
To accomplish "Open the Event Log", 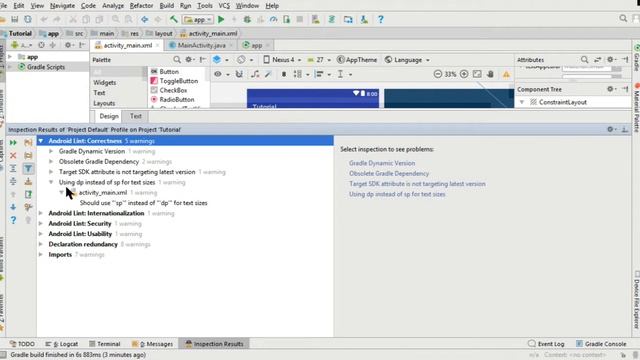I will click(546, 344).
